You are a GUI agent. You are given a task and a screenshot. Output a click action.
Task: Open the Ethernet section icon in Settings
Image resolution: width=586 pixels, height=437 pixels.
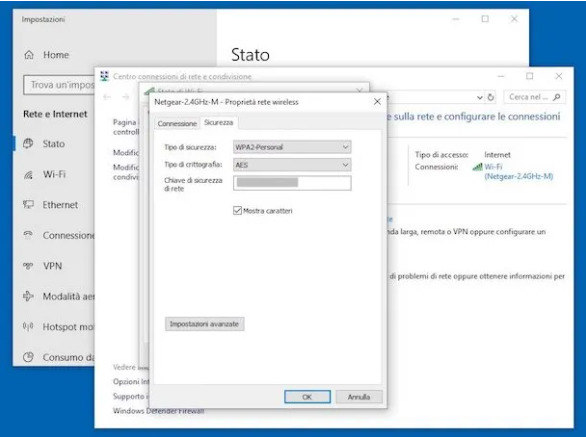pos(28,204)
